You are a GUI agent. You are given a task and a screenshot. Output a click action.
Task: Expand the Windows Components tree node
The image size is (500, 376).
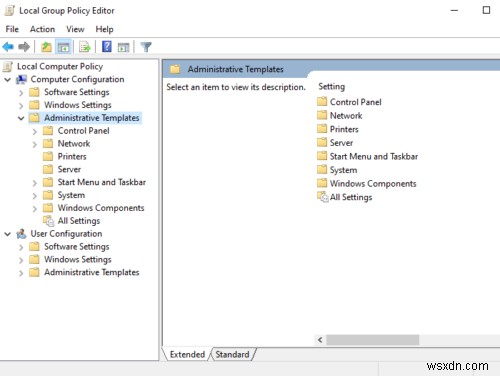point(35,209)
